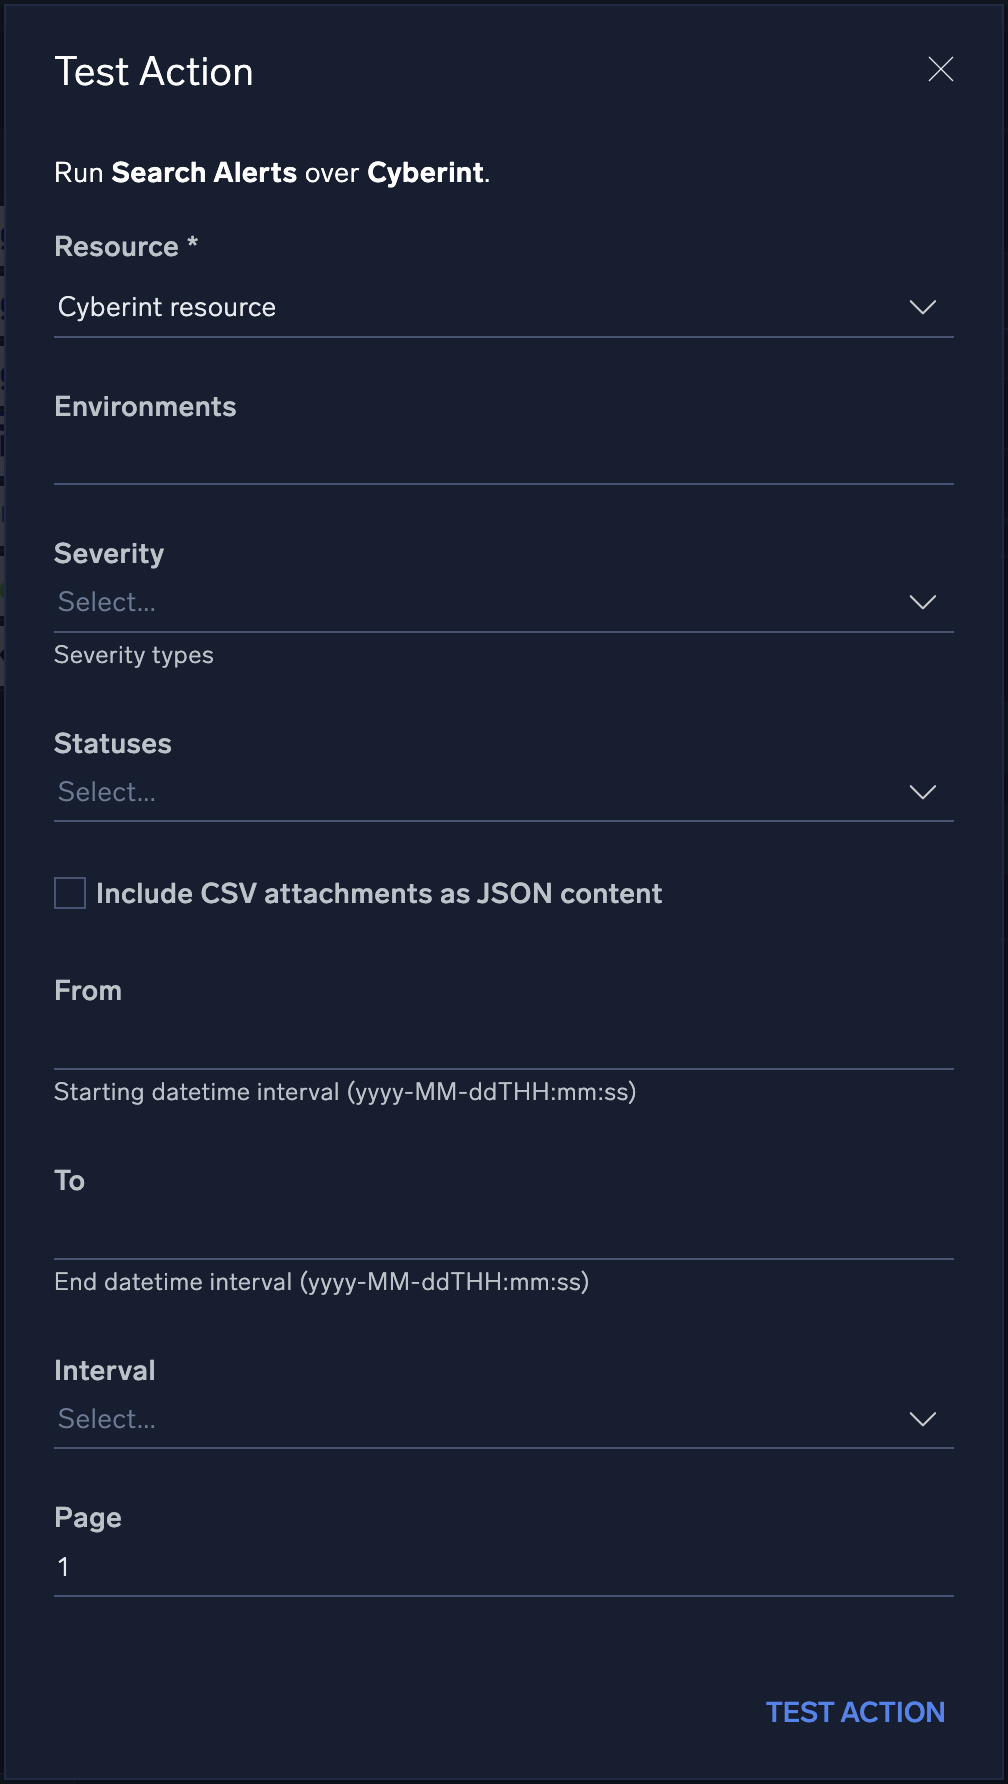Enable Include CSV attachments as JSON content
The width and height of the screenshot is (1008, 1784).
69,893
